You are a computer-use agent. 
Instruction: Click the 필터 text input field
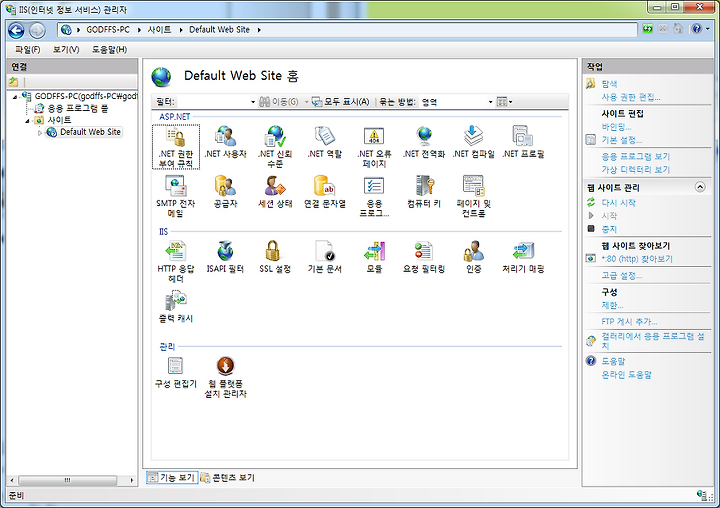(213, 102)
